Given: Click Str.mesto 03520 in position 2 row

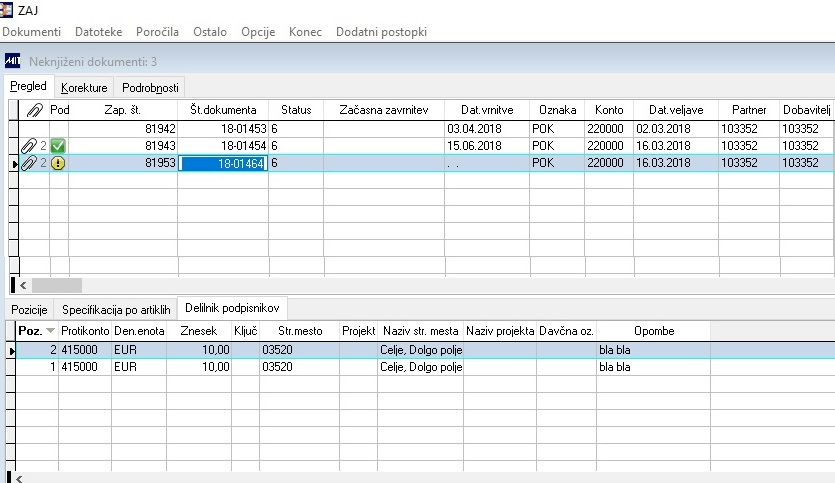Looking at the screenshot, I should coord(300,350).
